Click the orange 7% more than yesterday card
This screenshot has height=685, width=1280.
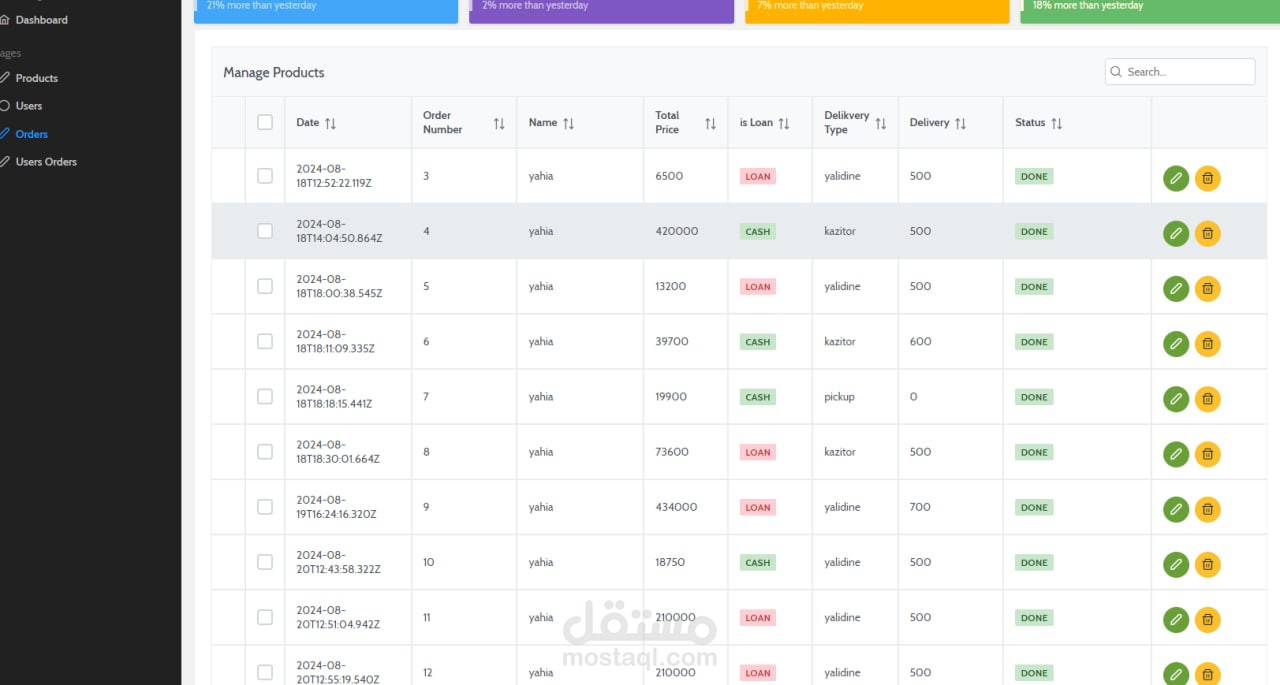[877, 10]
